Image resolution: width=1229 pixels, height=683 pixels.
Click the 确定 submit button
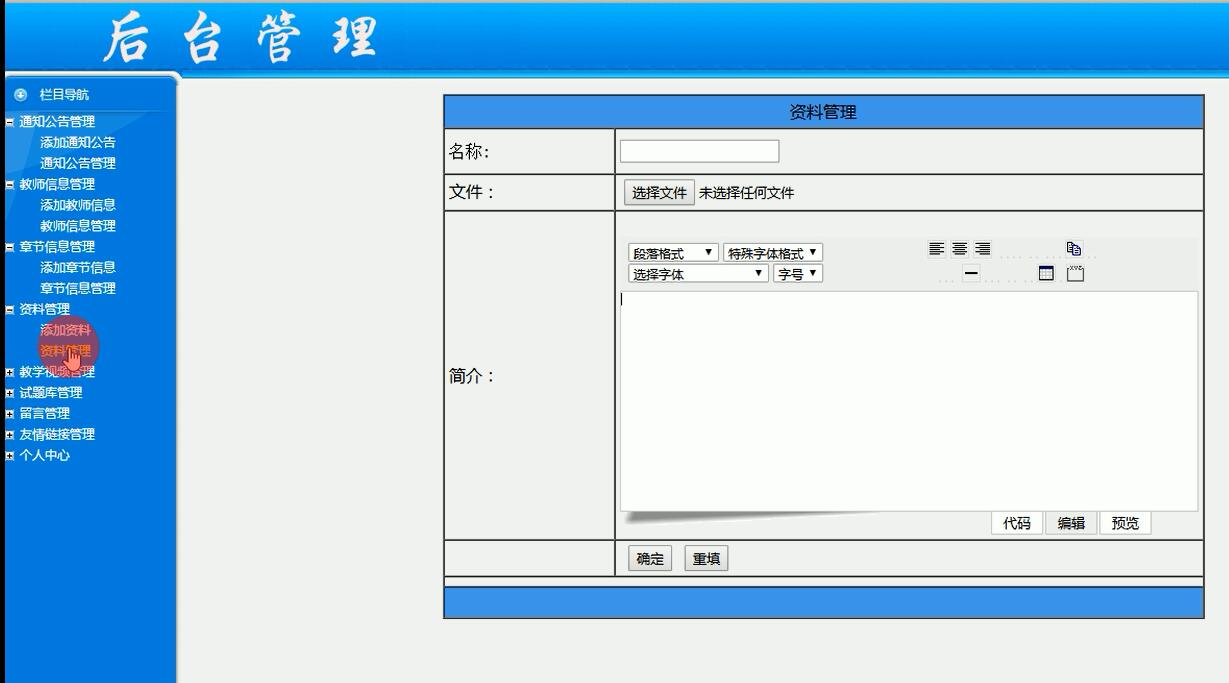pos(650,559)
